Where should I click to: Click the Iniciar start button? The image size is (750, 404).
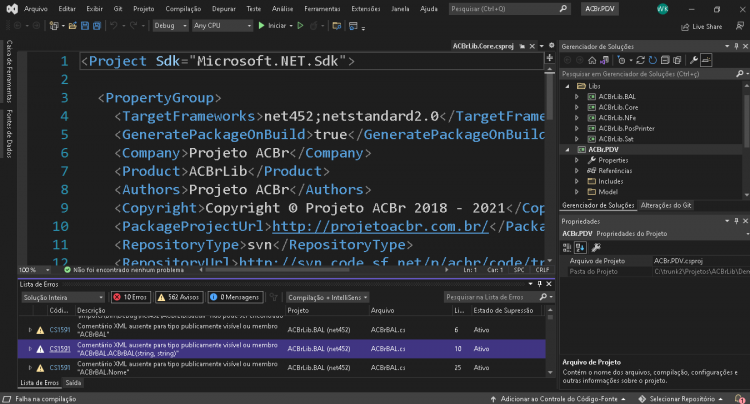click(x=275, y=26)
